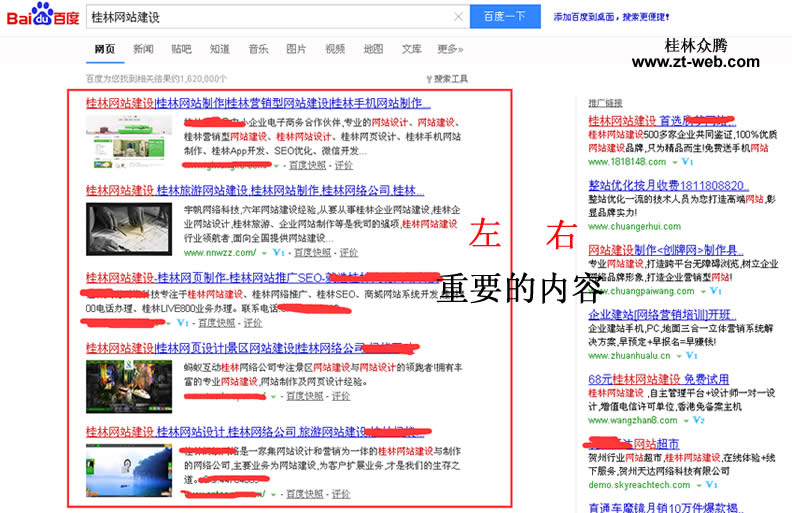Screen dimensions: 792x513
Task: Open the 知道 tab
Action: 220,49
